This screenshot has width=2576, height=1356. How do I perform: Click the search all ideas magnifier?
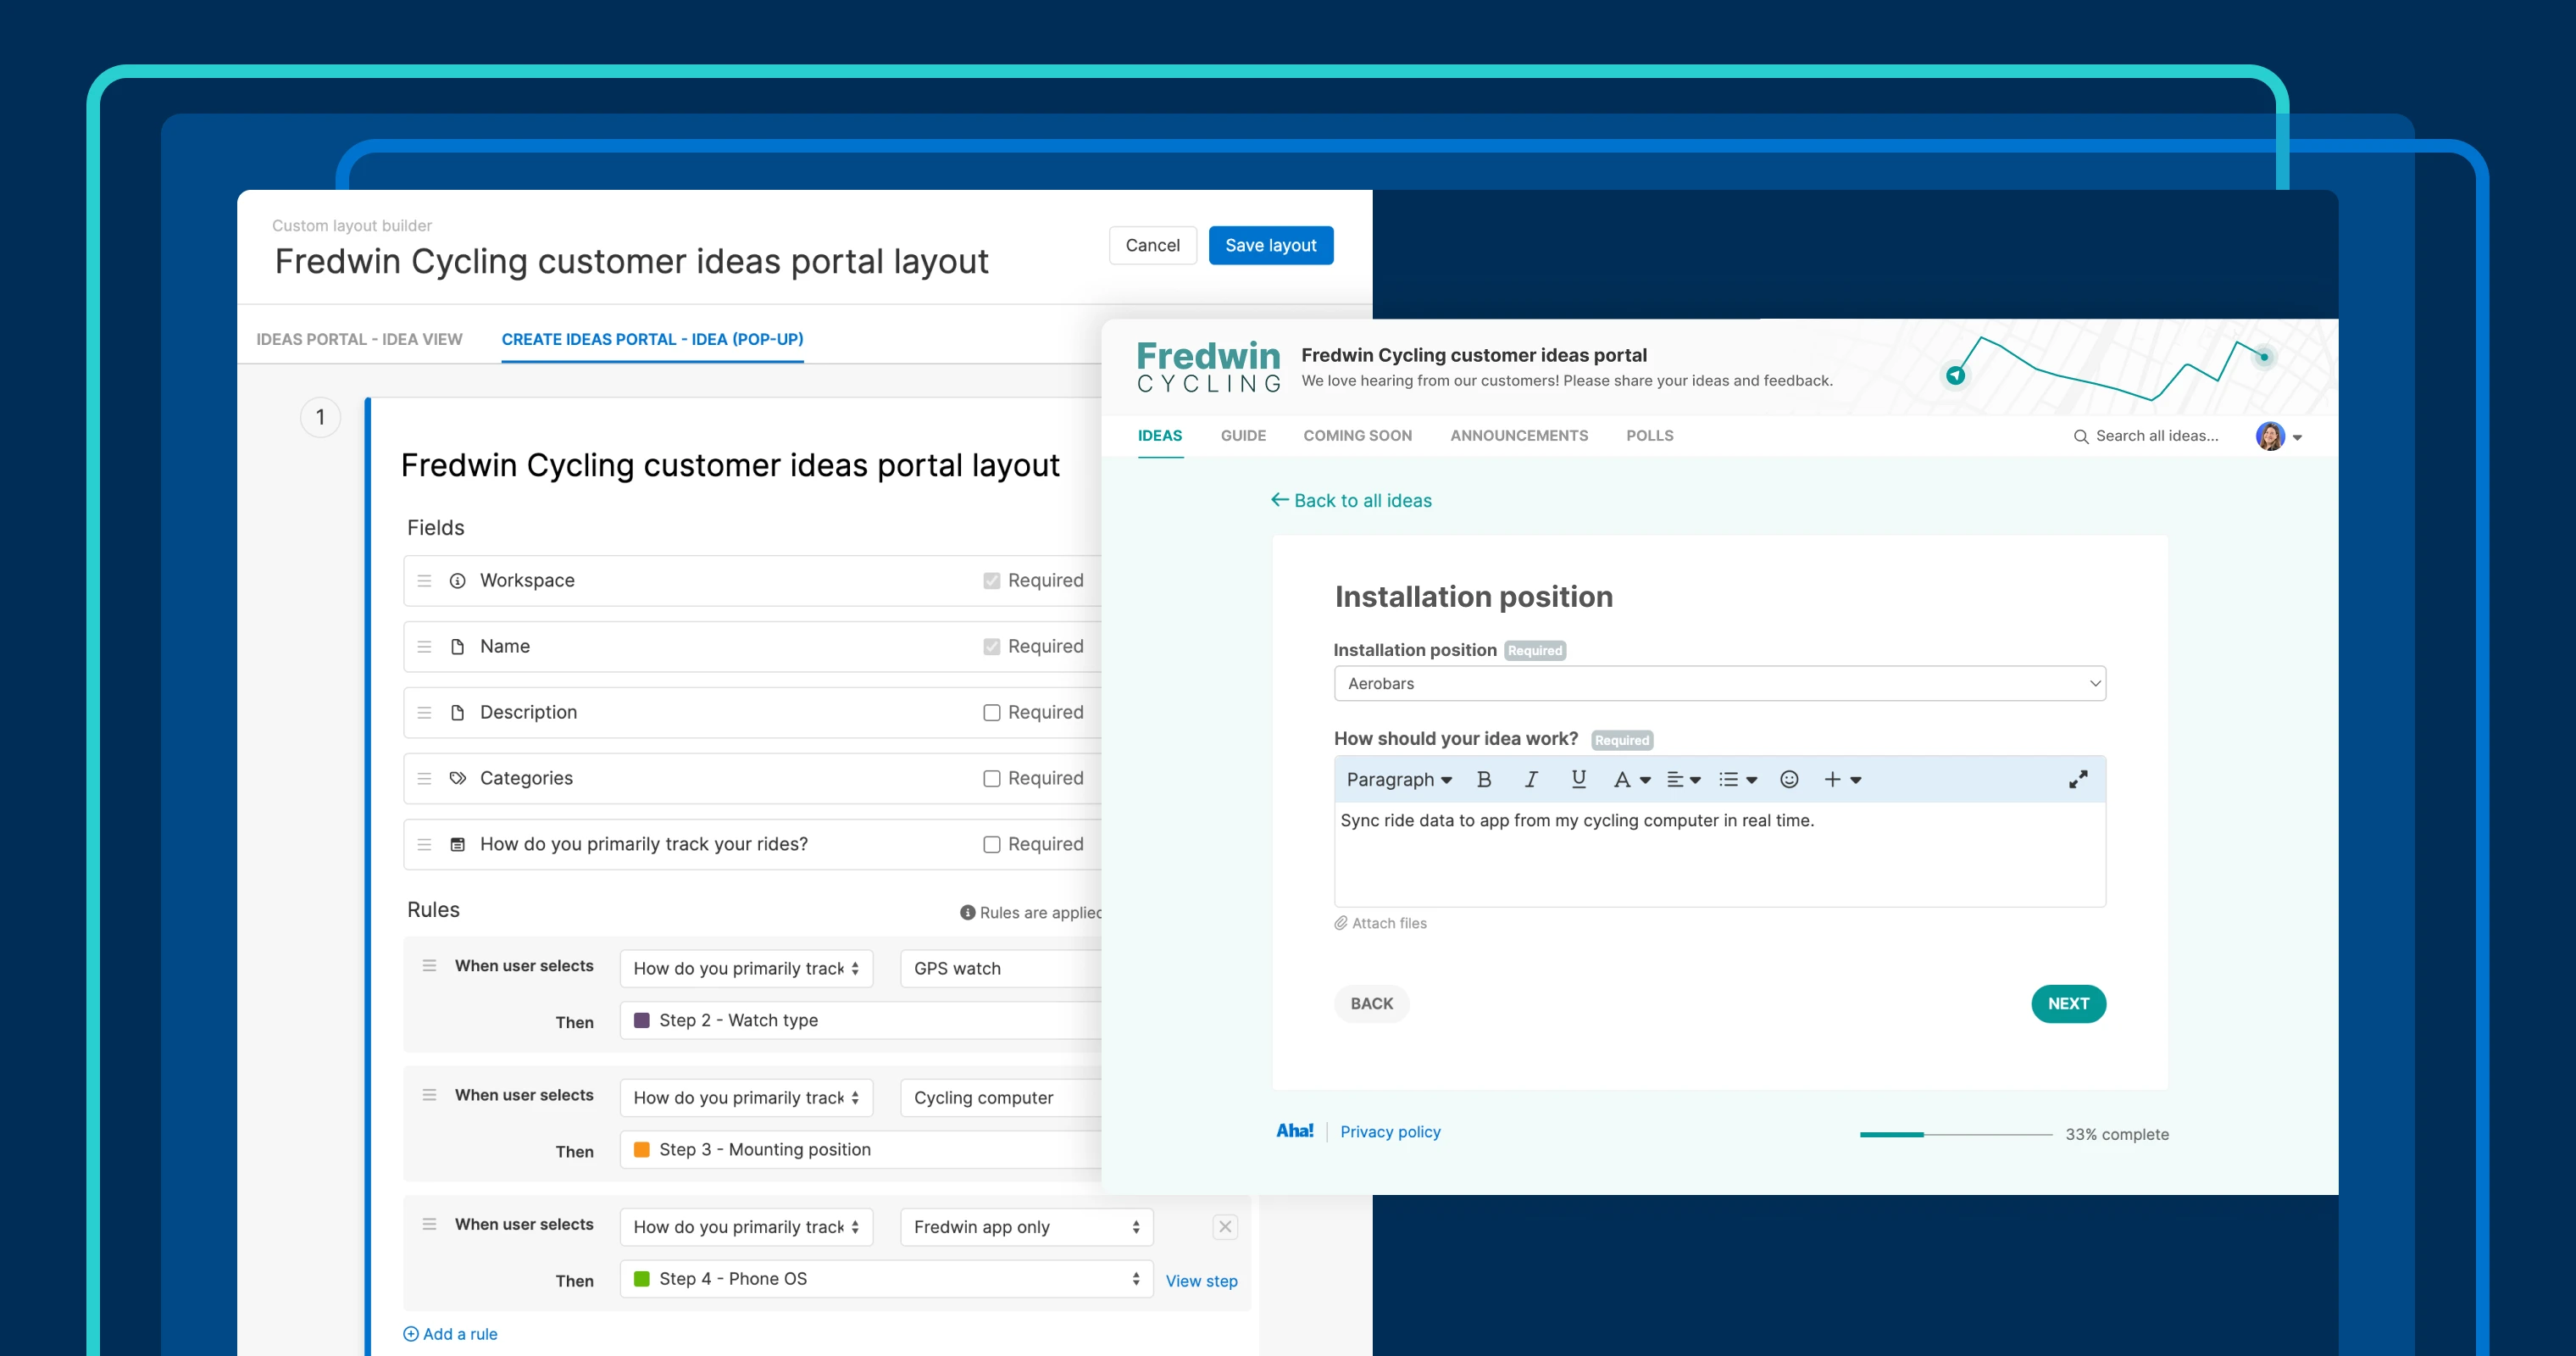click(2081, 436)
